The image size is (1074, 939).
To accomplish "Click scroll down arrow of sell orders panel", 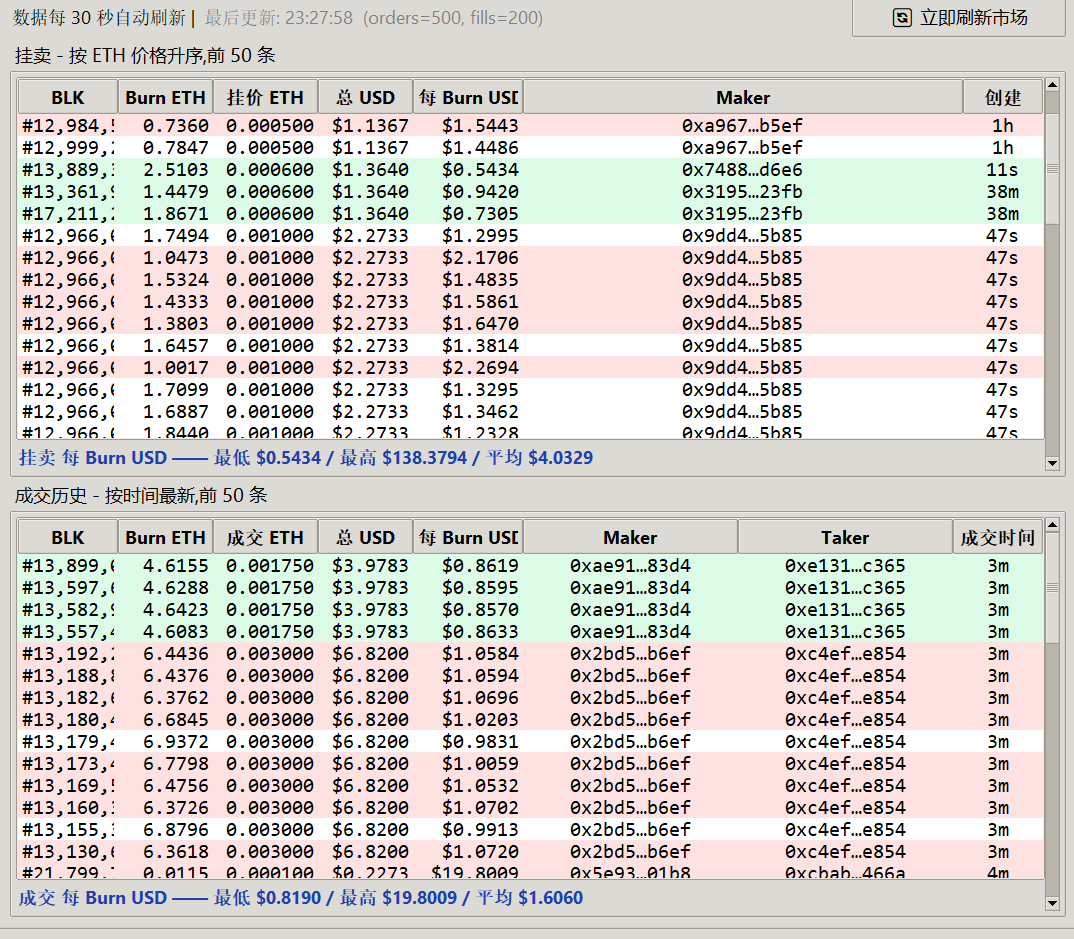I will click(1053, 464).
